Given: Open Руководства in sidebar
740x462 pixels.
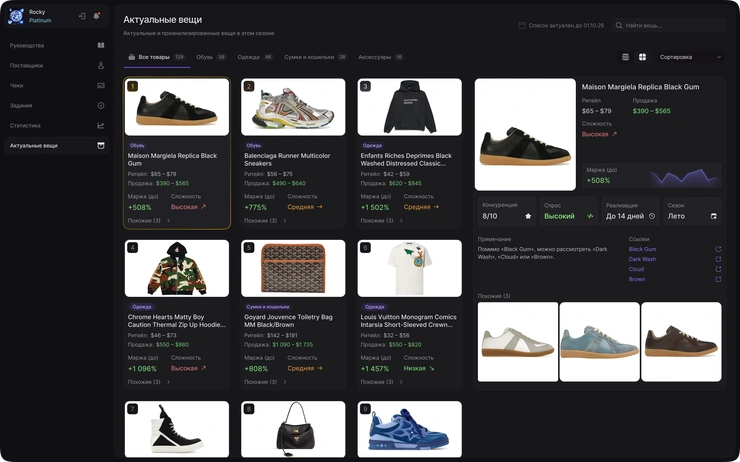Looking at the screenshot, I should tap(57, 45).
